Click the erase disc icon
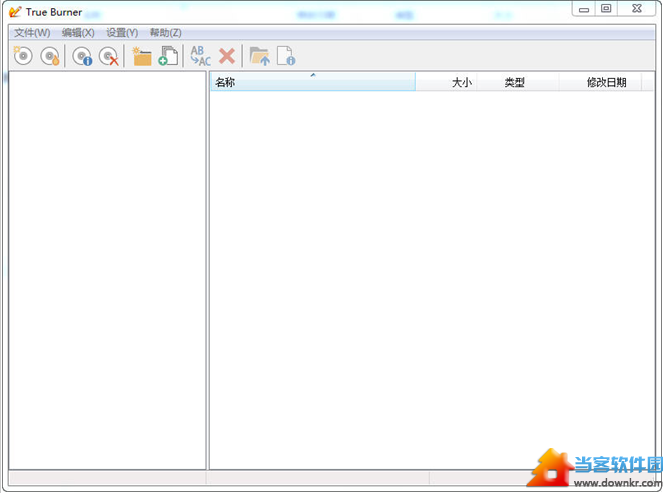This screenshot has height=493, width=663. pyautogui.click(x=109, y=56)
